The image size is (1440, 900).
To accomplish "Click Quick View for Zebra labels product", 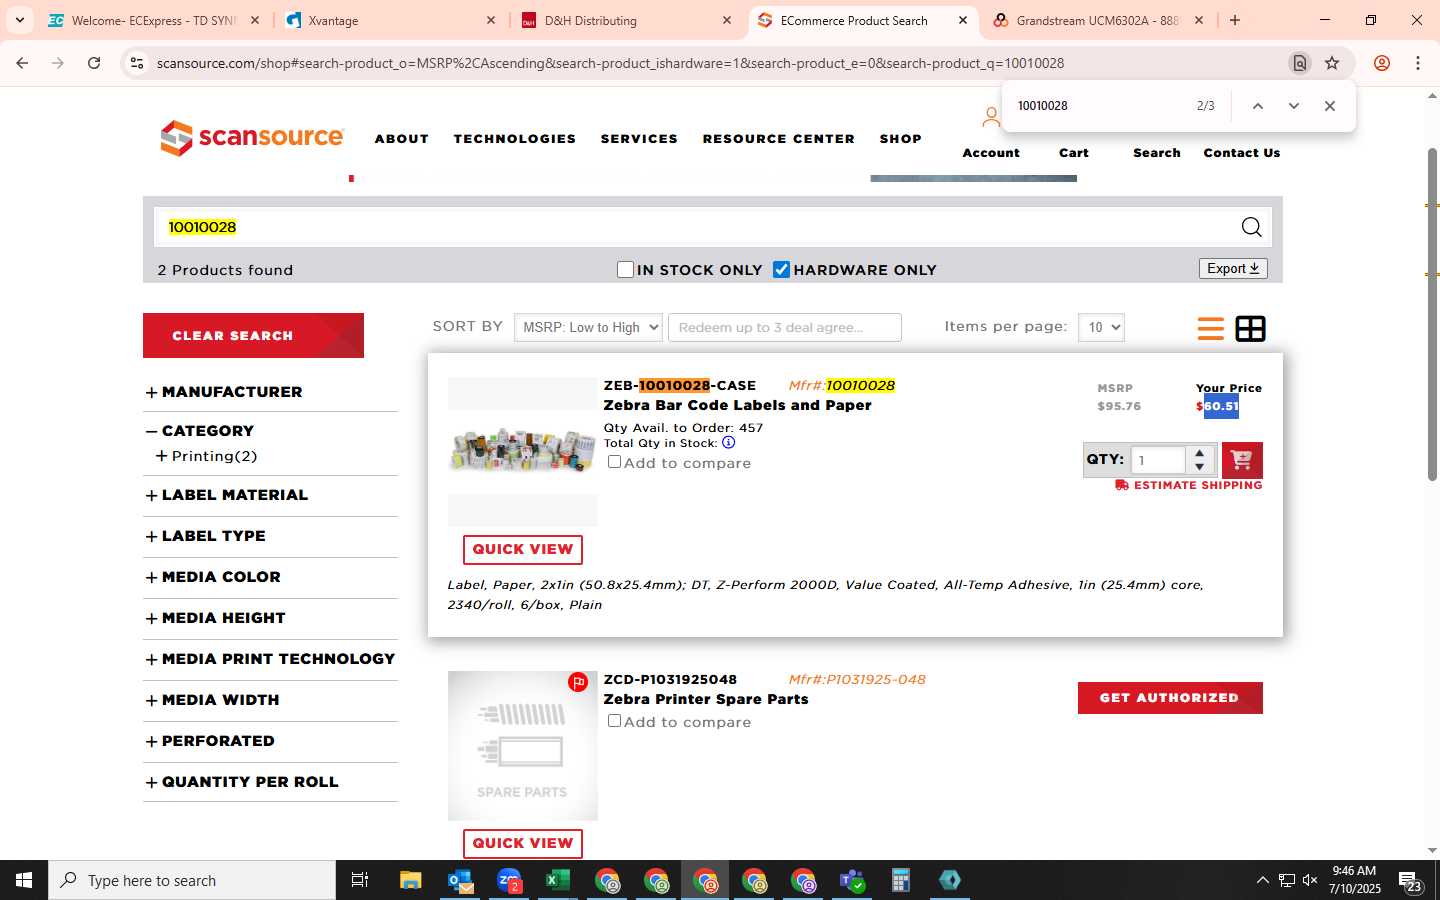I will click(x=522, y=549).
